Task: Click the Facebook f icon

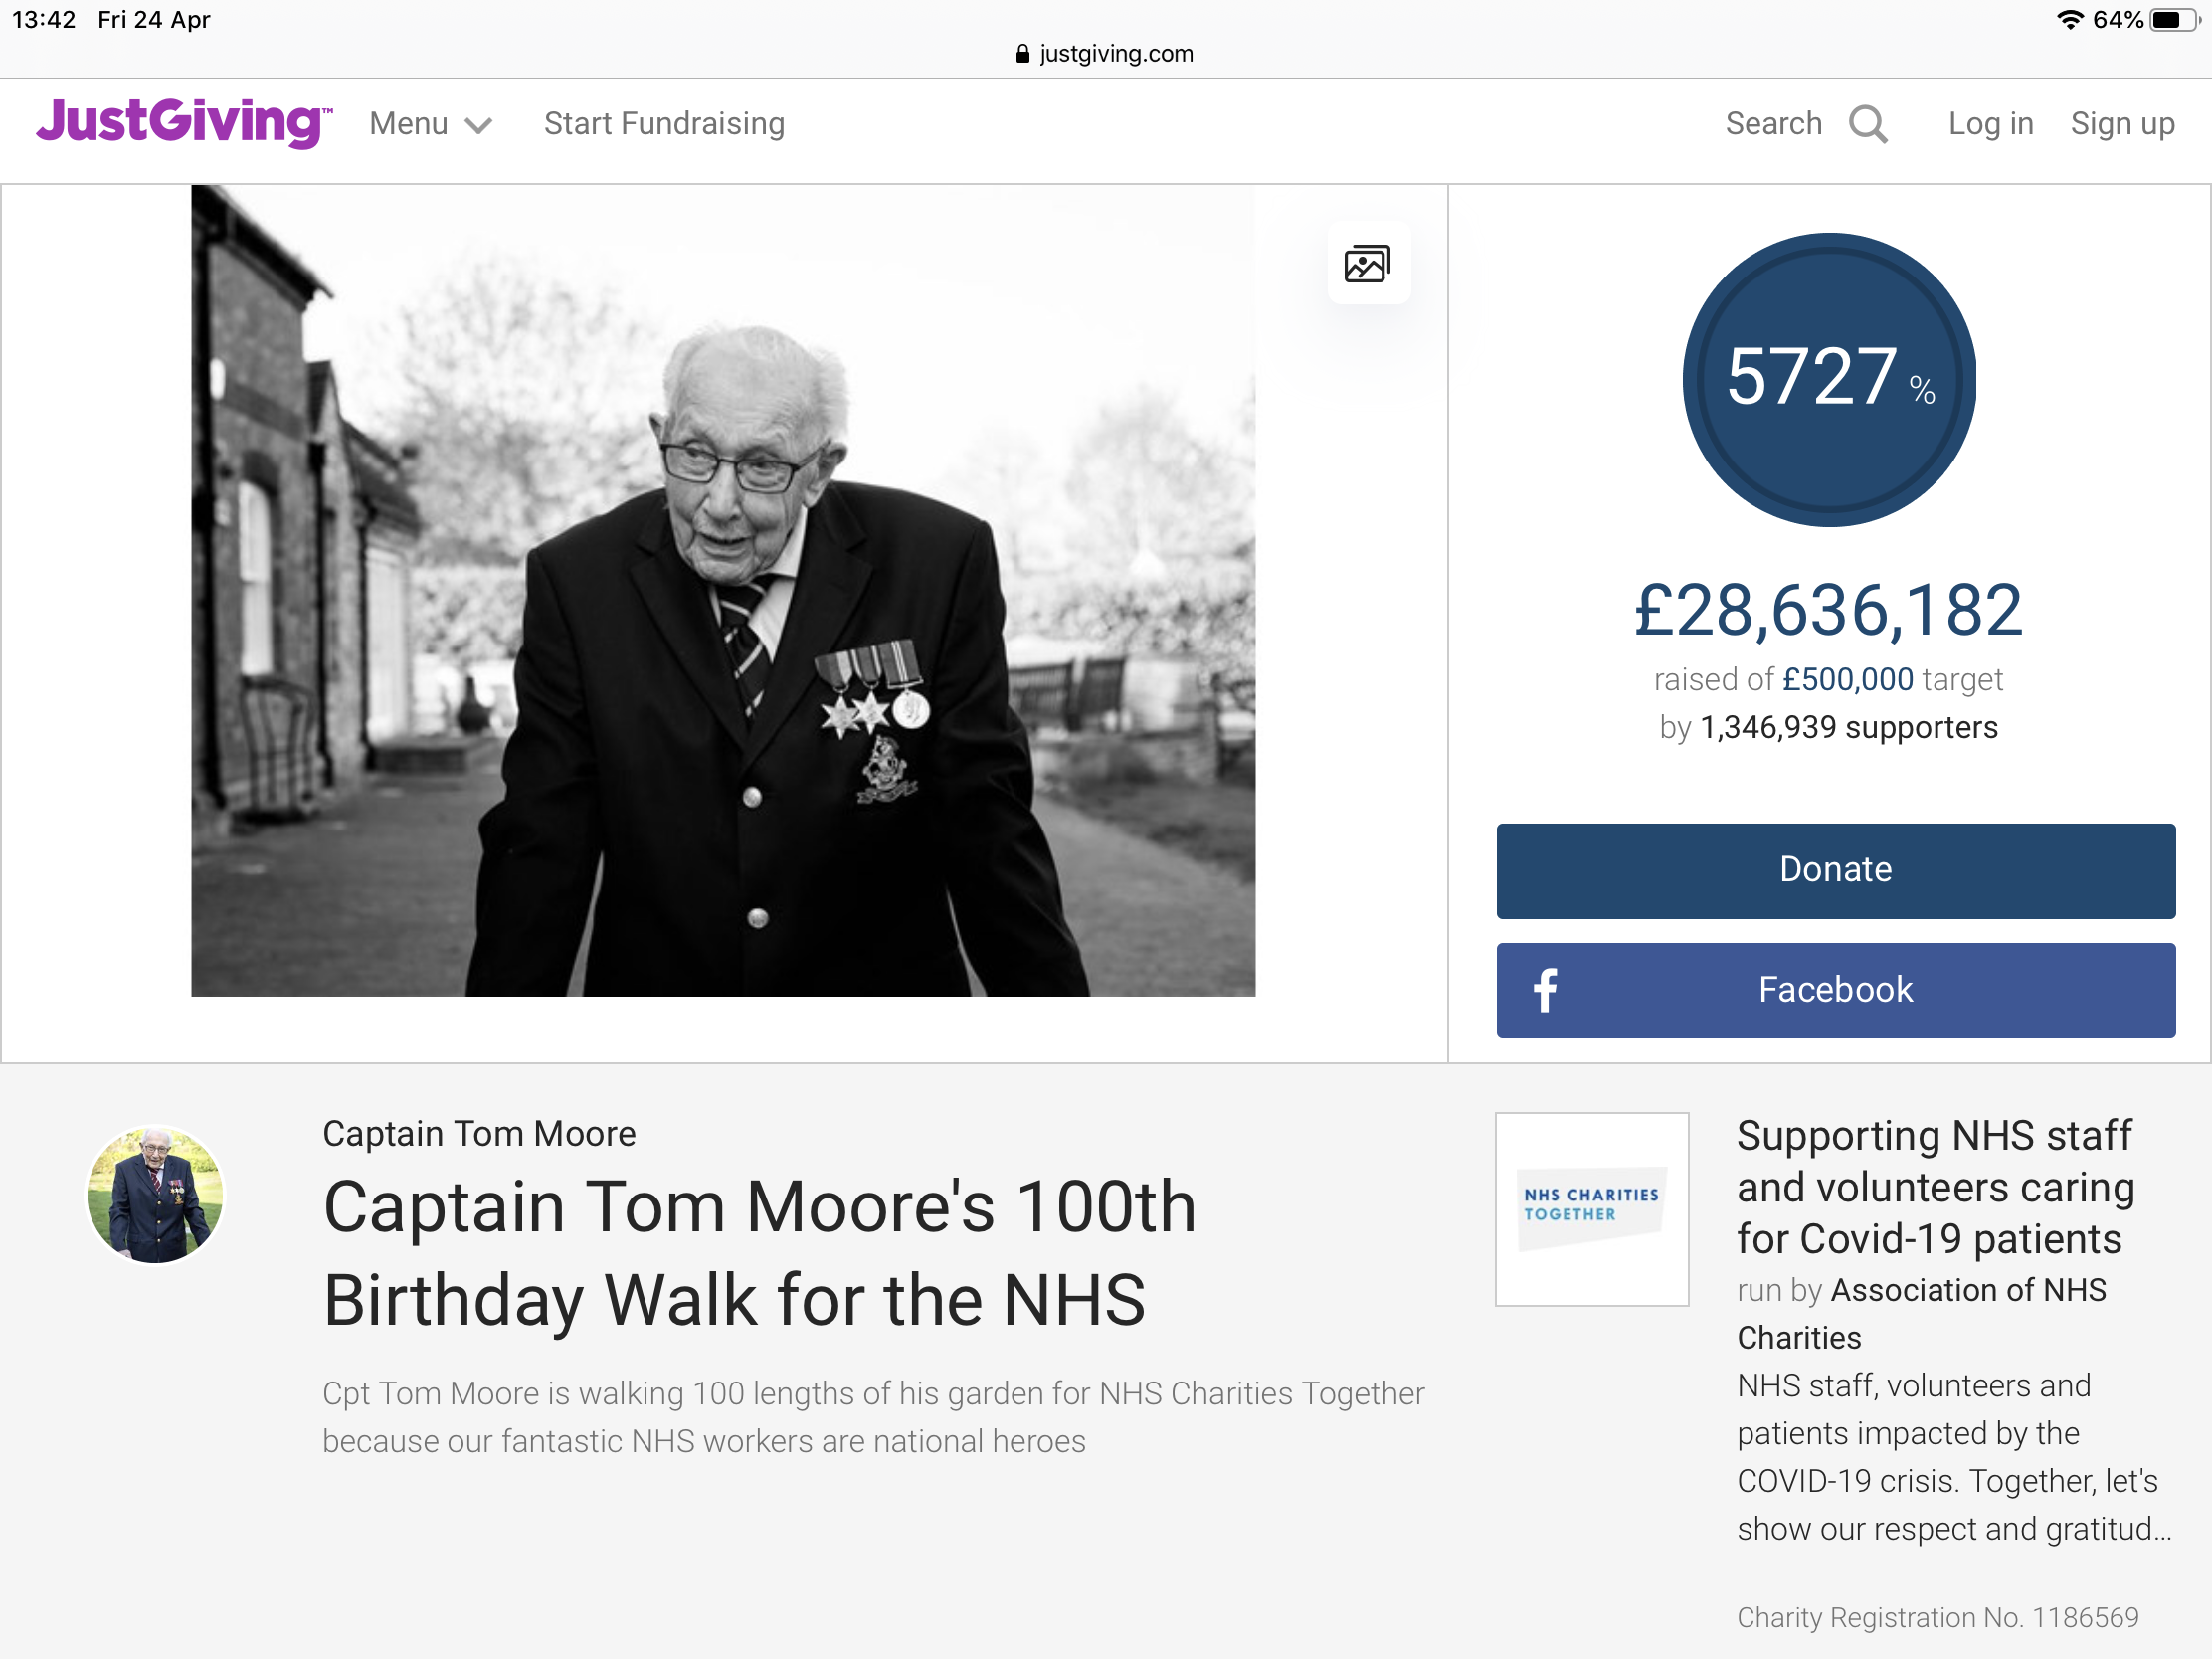Action: 1545,989
